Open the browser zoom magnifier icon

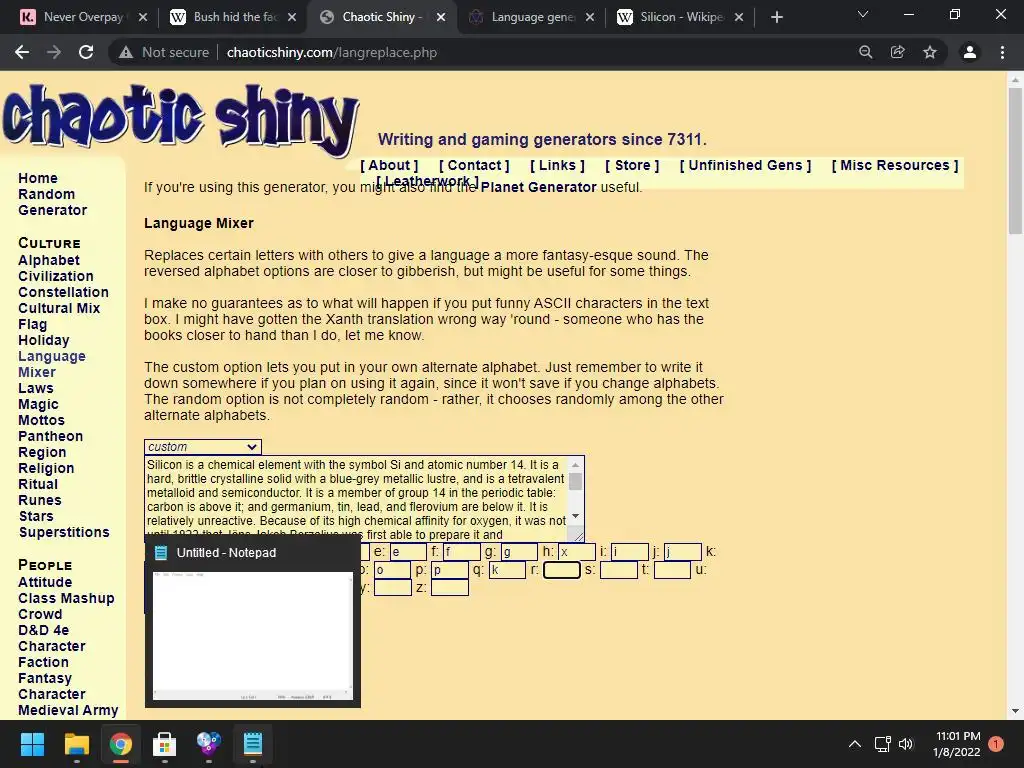tap(865, 52)
